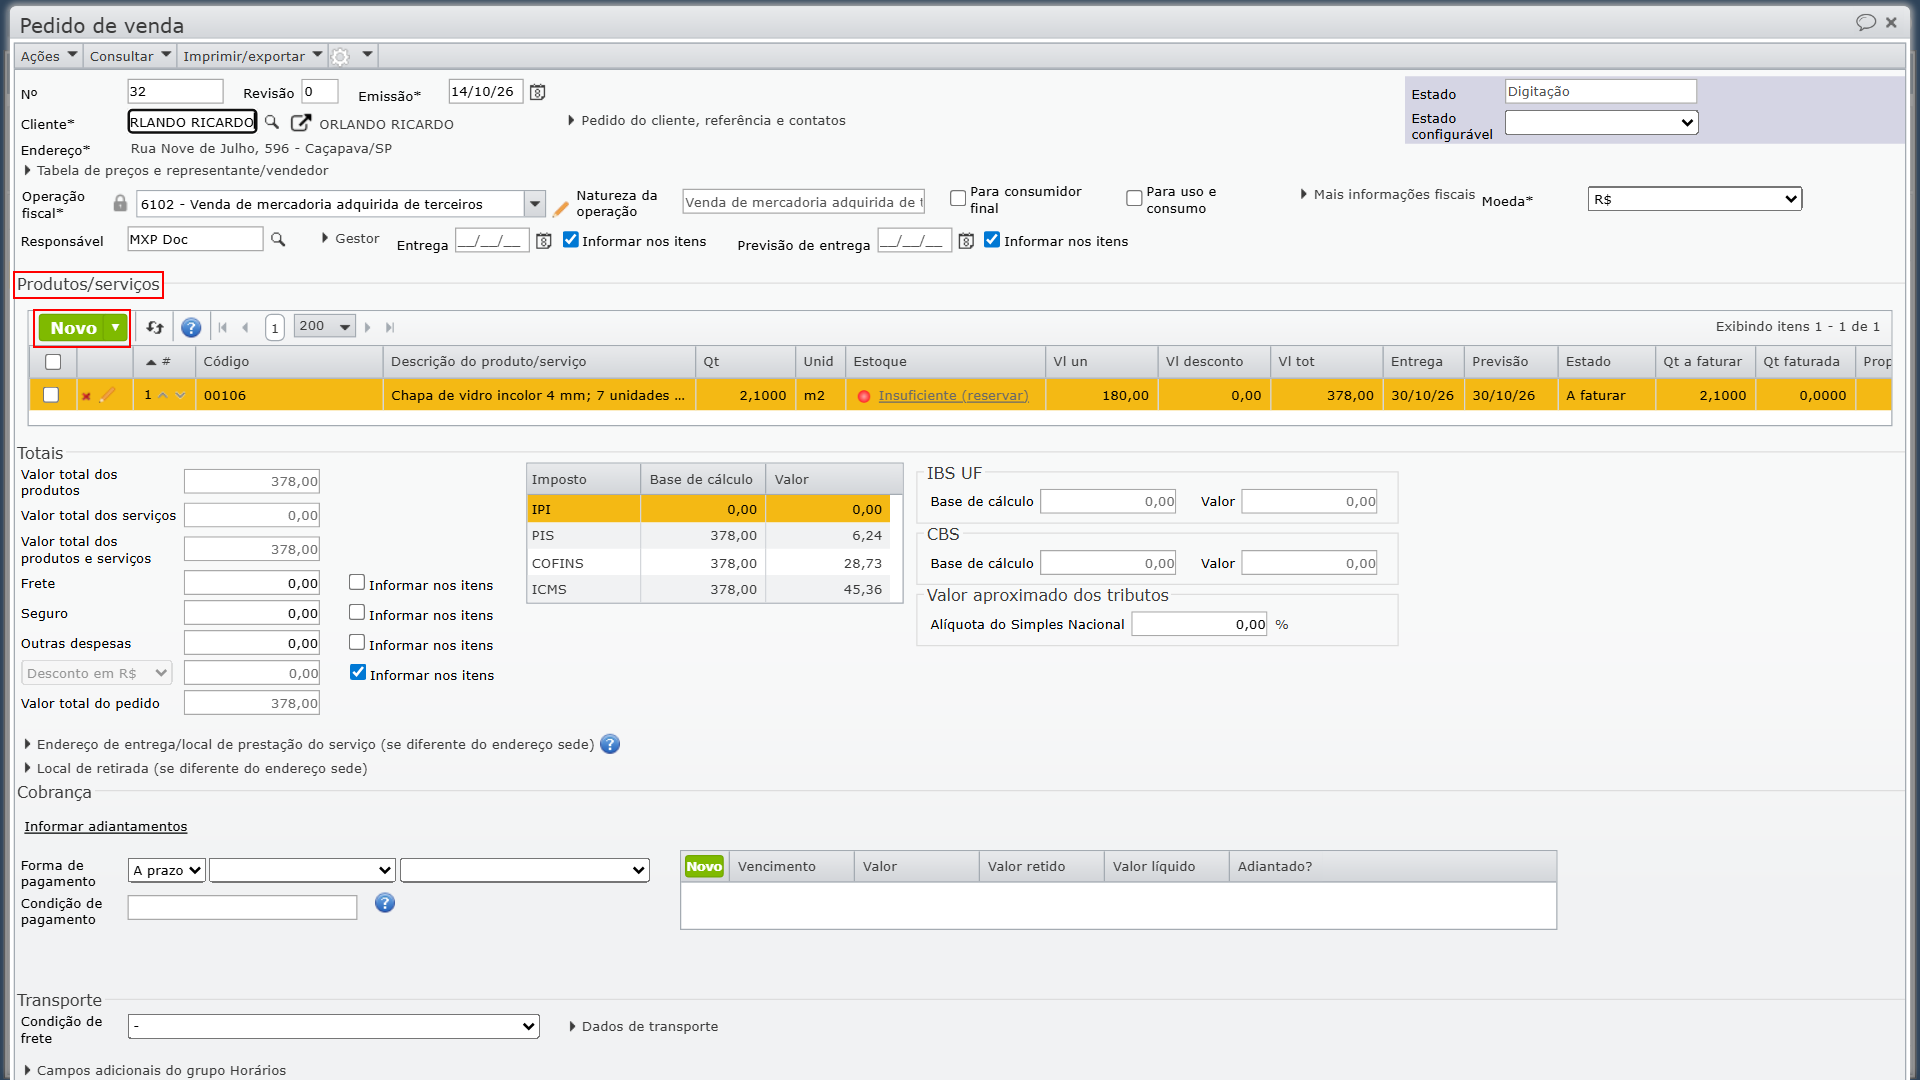The width and height of the screenshot is (1920, 1080).
Task: Open the Previsão de entrega calendar
Action: coord(966,241)
